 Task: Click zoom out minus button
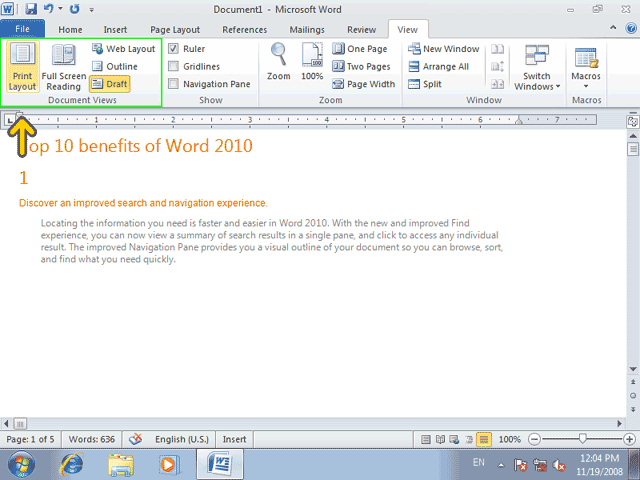[x=534, y=440]
